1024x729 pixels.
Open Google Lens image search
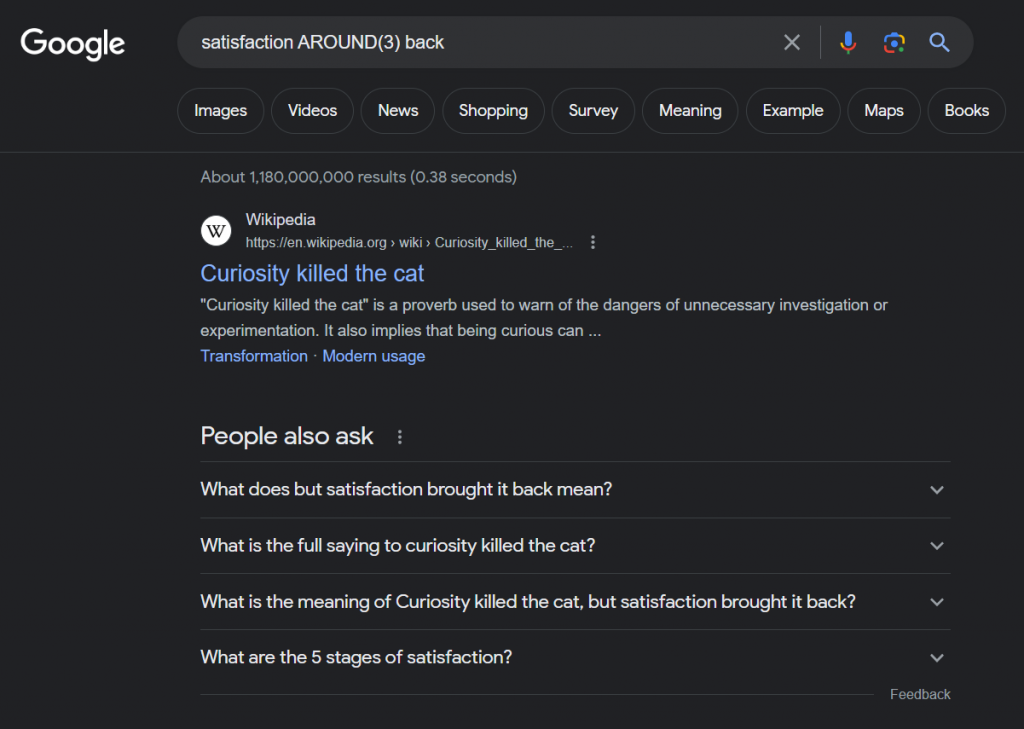893,42
